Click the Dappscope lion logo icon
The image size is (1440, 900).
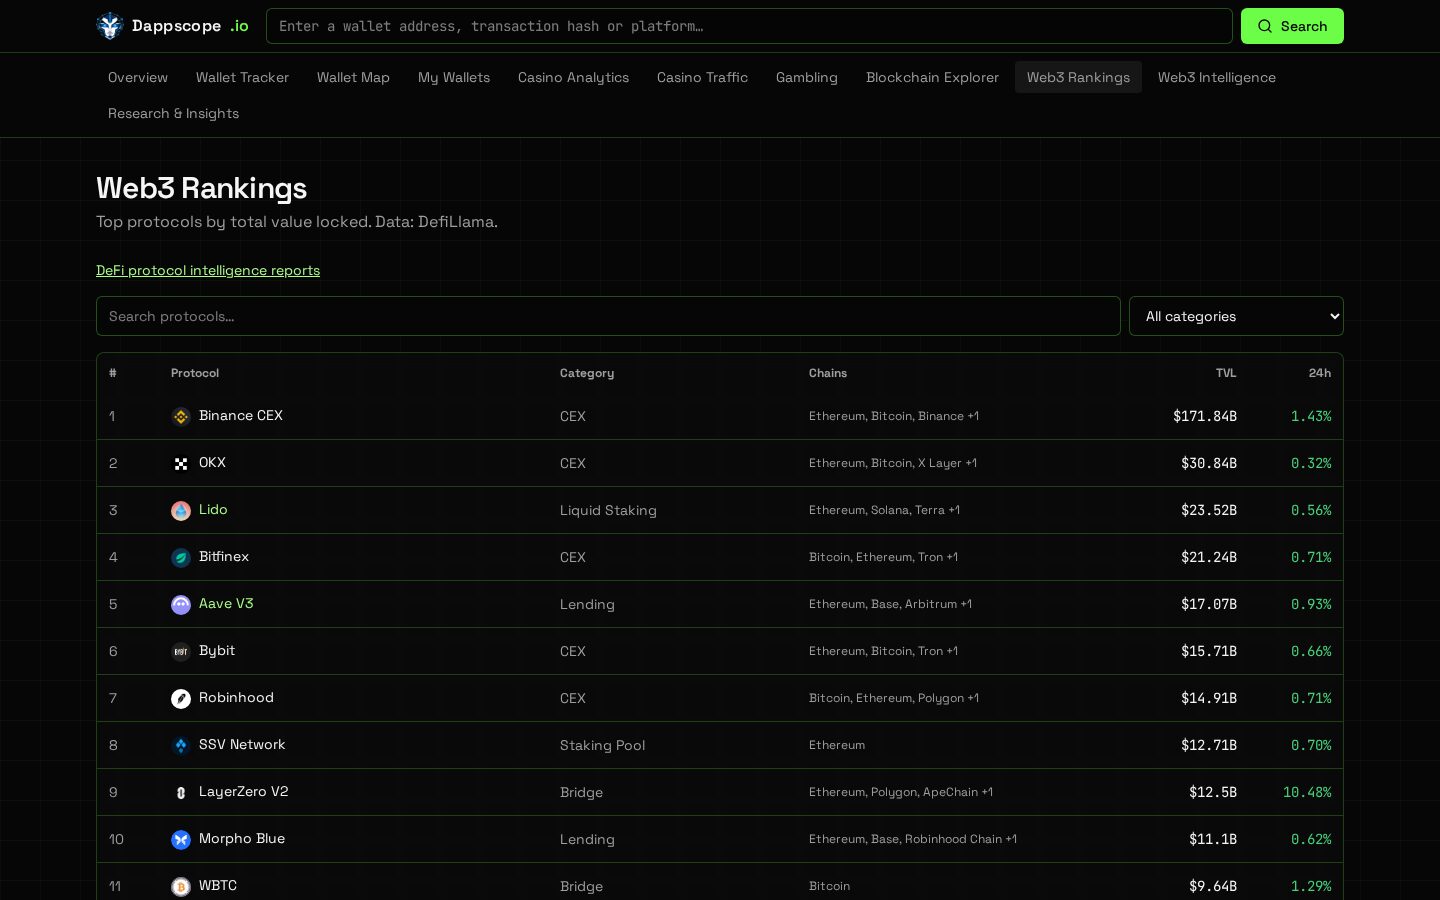(109, 26)
